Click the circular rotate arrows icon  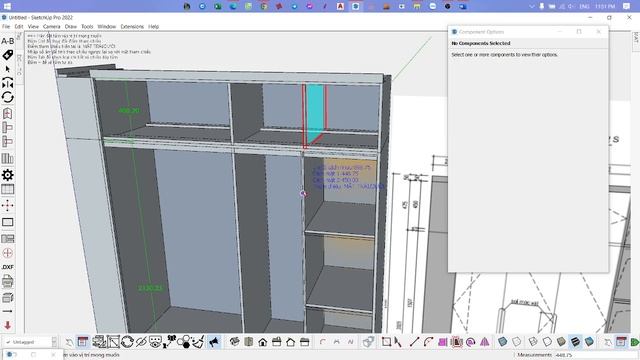pos(7,97)
